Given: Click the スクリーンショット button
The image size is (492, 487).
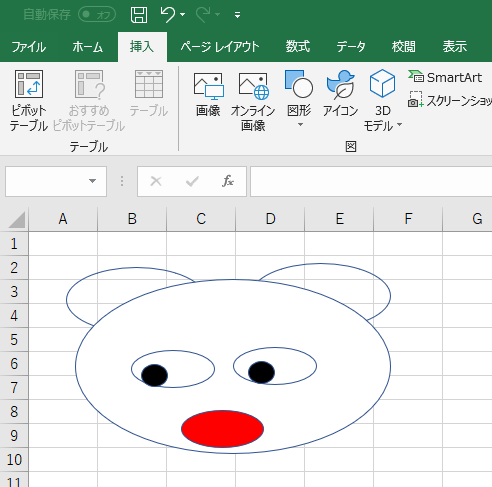Looking at the screenshot, I should [450, 100].
